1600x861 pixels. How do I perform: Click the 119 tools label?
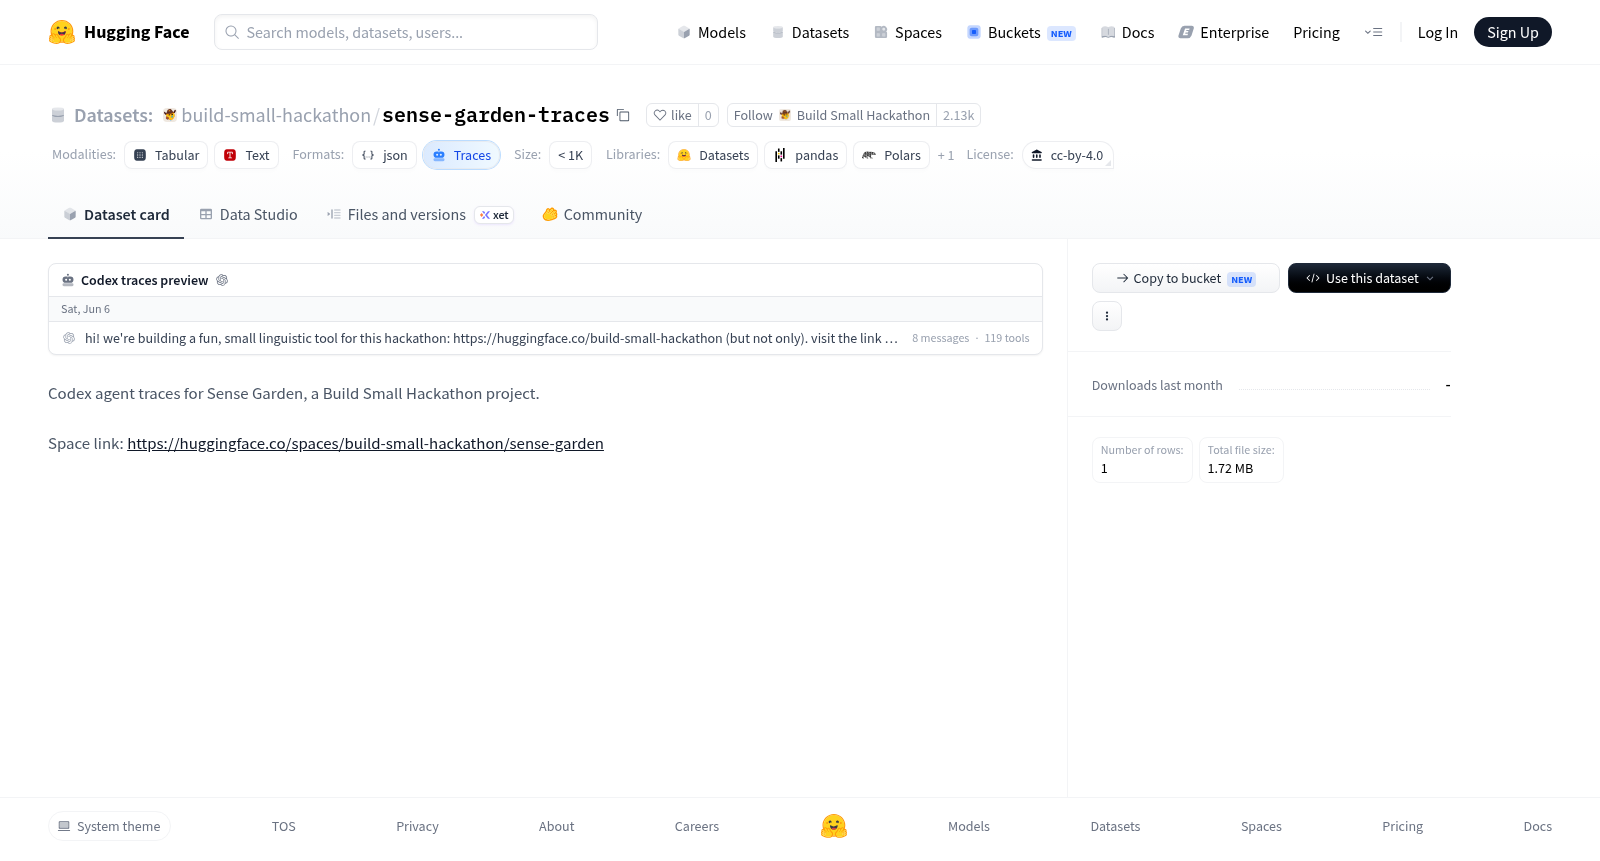1007,338
